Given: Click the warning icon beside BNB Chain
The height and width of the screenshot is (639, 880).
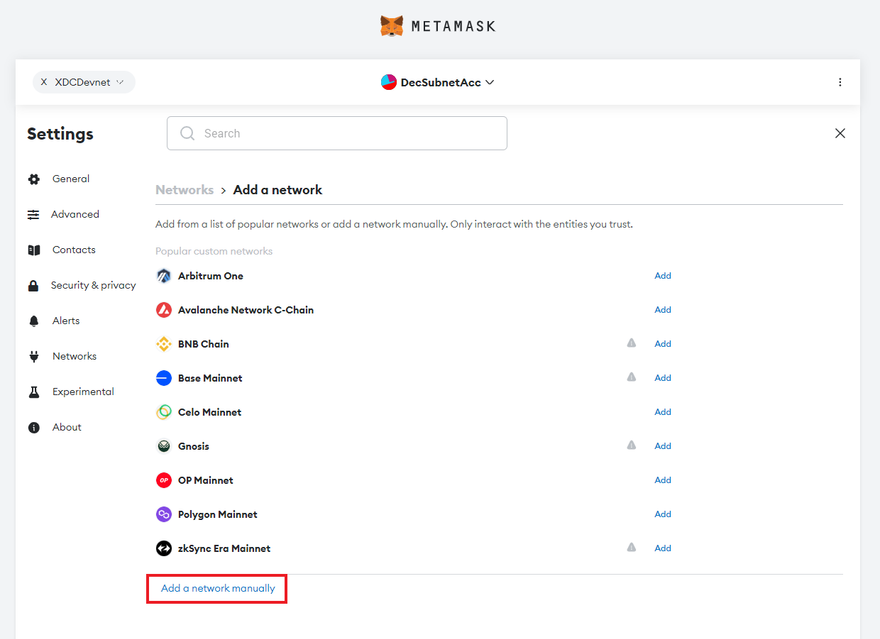Looking at the screenshot, I should click(x=631, y=343).
